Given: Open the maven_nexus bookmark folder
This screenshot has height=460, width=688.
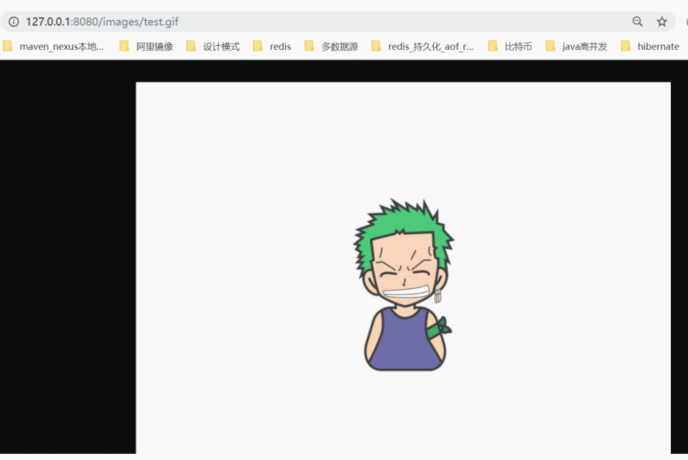Looking at the screenshot, I should click(54, 46).
